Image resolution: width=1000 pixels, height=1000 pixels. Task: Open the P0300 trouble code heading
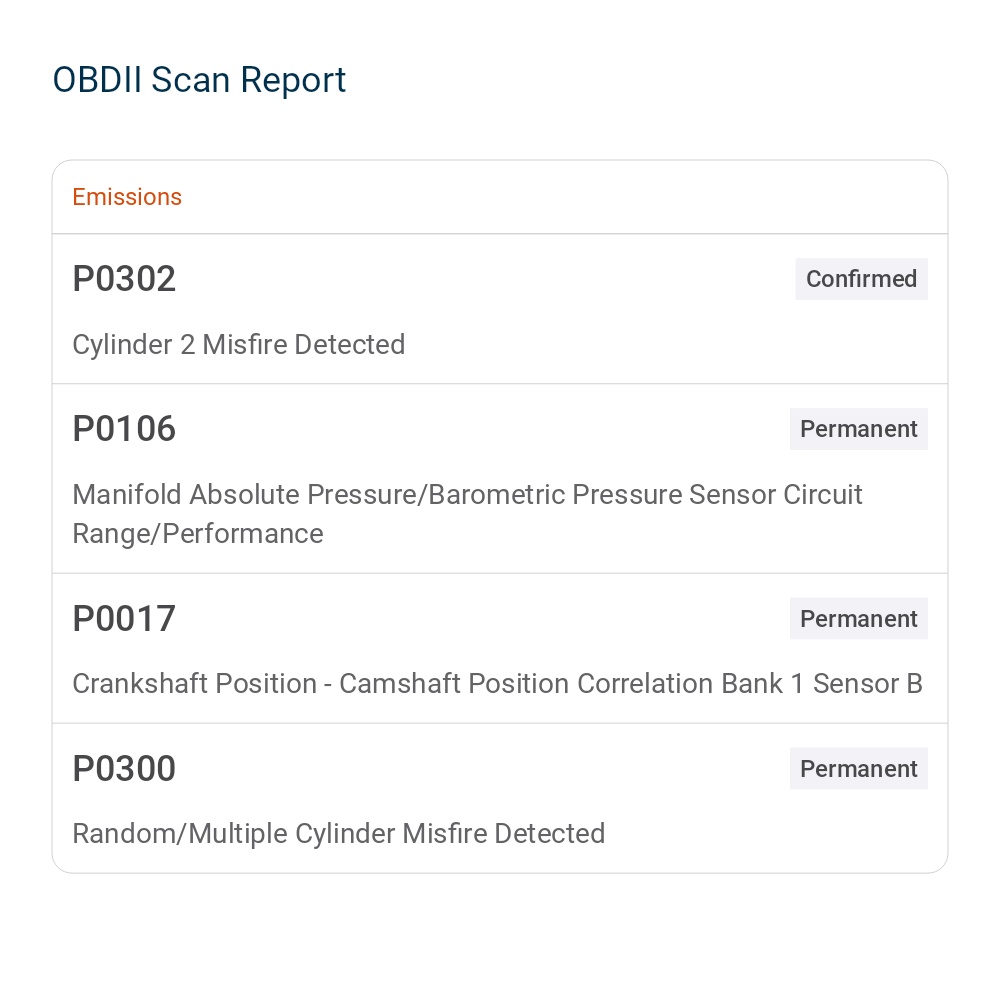[124, 769]
